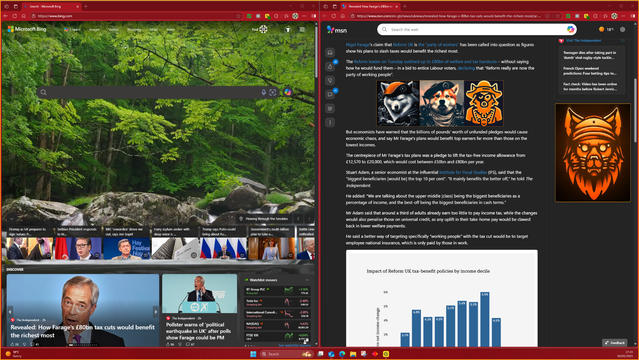Open Copilot from Bing top navigation
Image resolution: width=639 pixels, height=360 pixels.
[x=72, y=29]
